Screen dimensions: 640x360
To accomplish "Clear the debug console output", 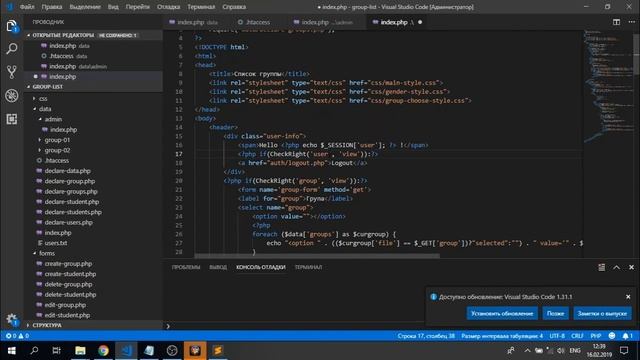I will 601,267.
